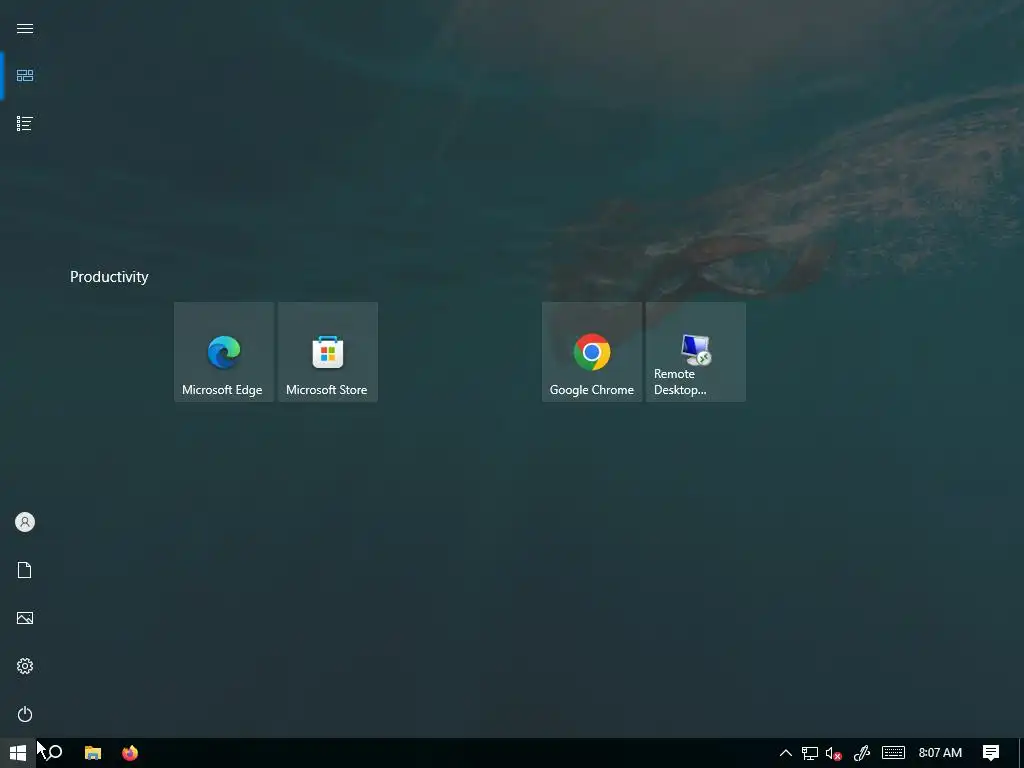The height and width of the screenshot is (768, 1024).
Task: Open the touch keyboard icon
Action: 893,753
